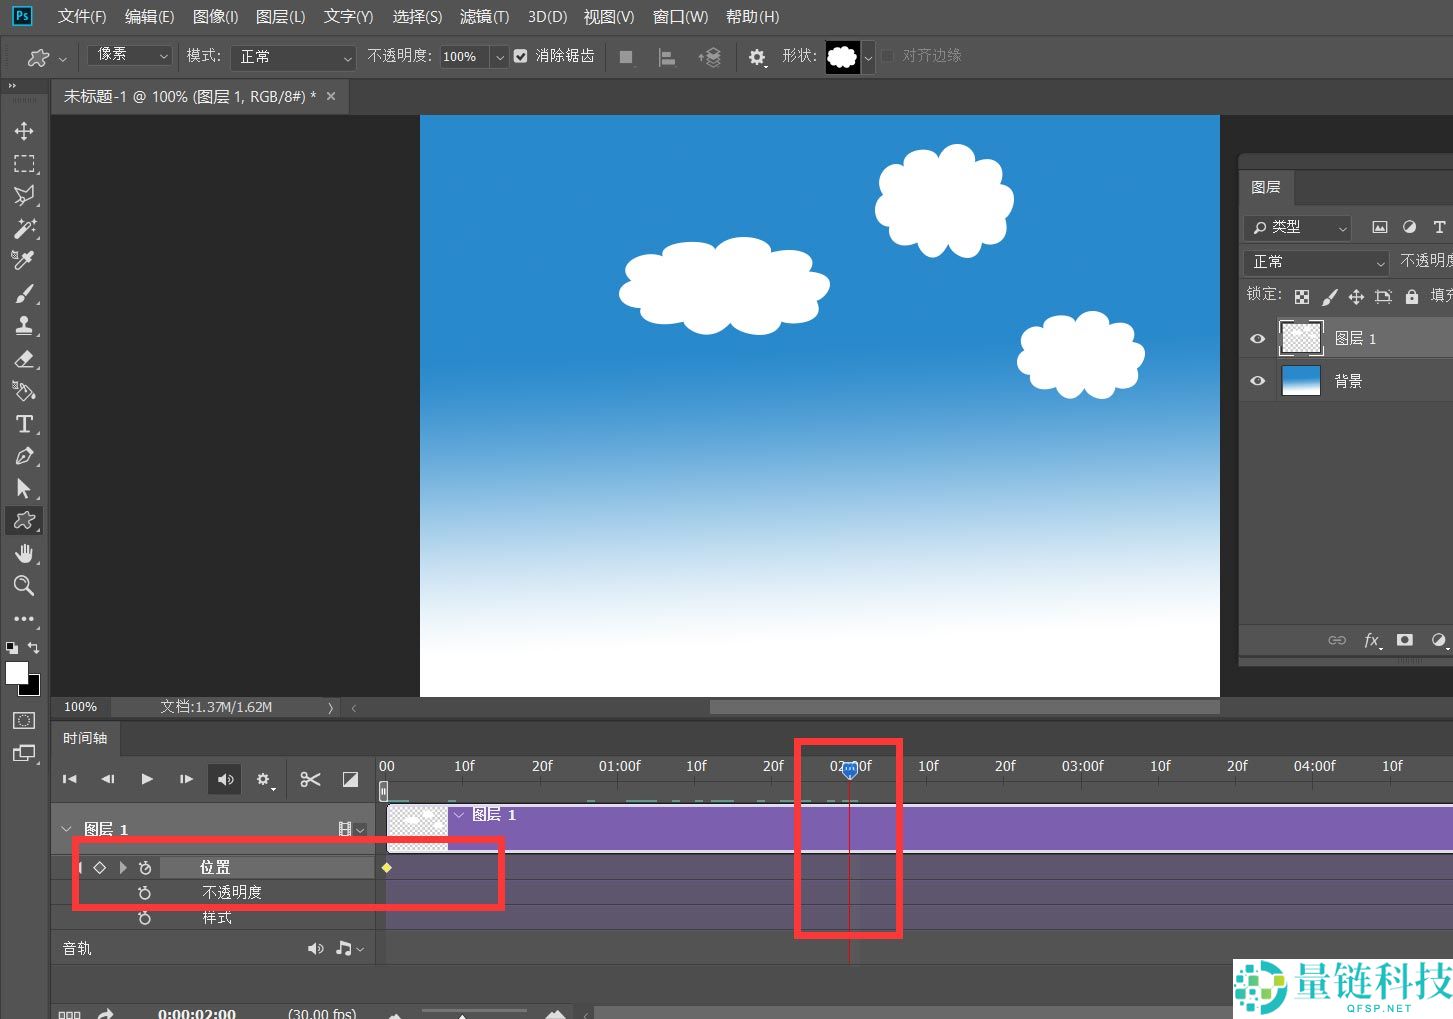Select the Move tool
Screen dimensions: 1453x1019
24,131
